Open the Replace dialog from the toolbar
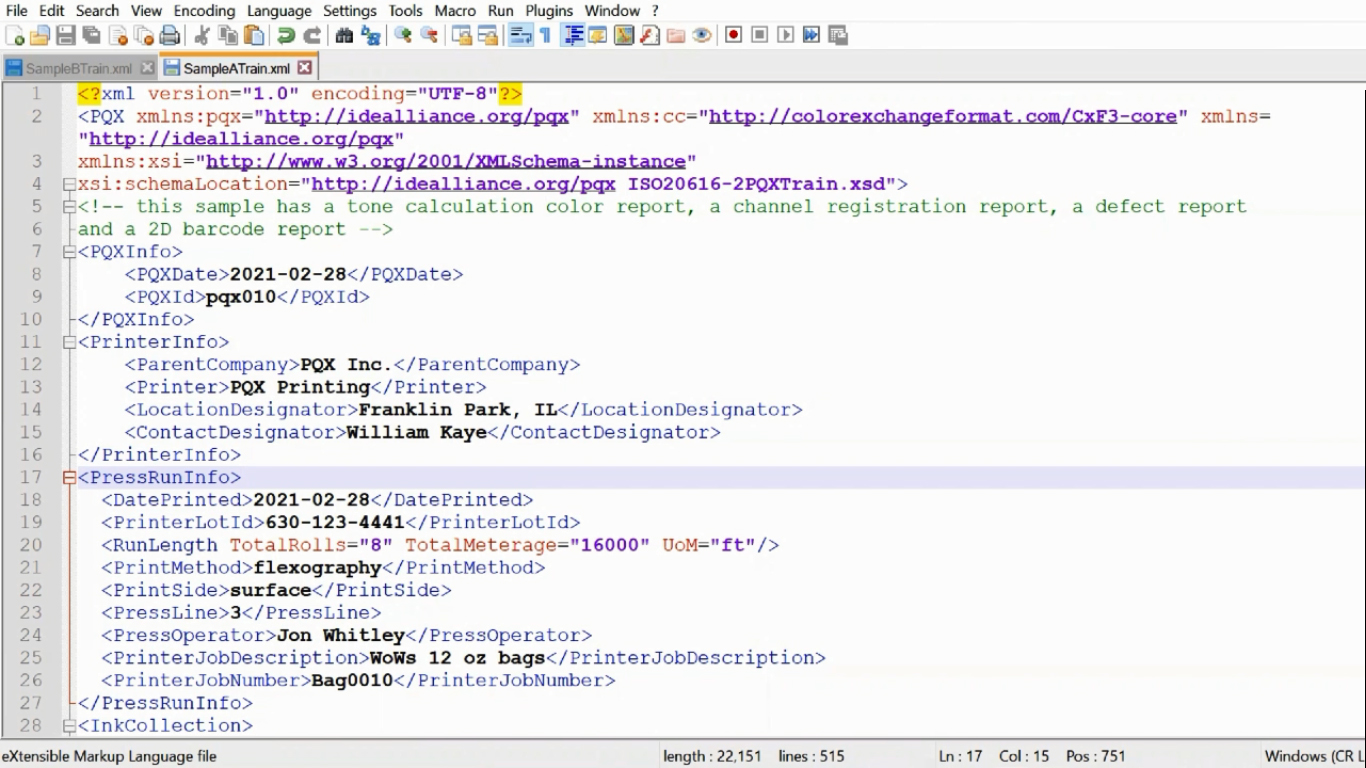Viewport: 1366px width, 768px height. pyautogui.click(x=370, y=35)
